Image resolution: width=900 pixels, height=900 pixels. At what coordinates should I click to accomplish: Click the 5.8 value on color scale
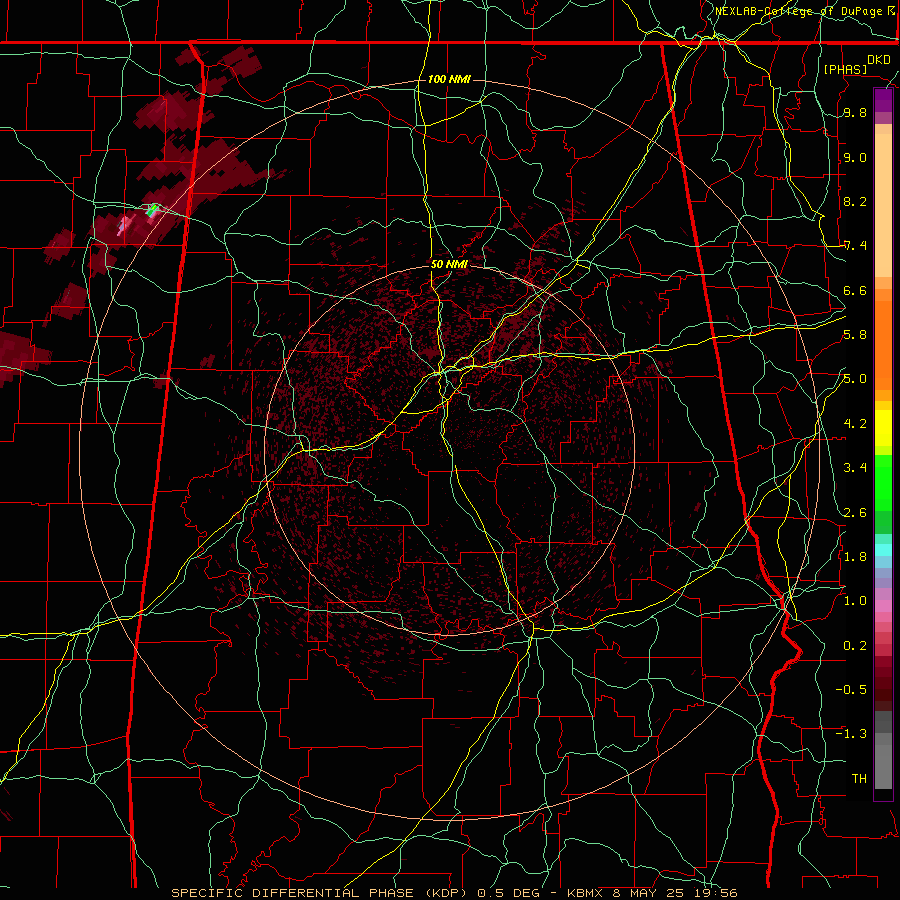click(x=855, y=335)
